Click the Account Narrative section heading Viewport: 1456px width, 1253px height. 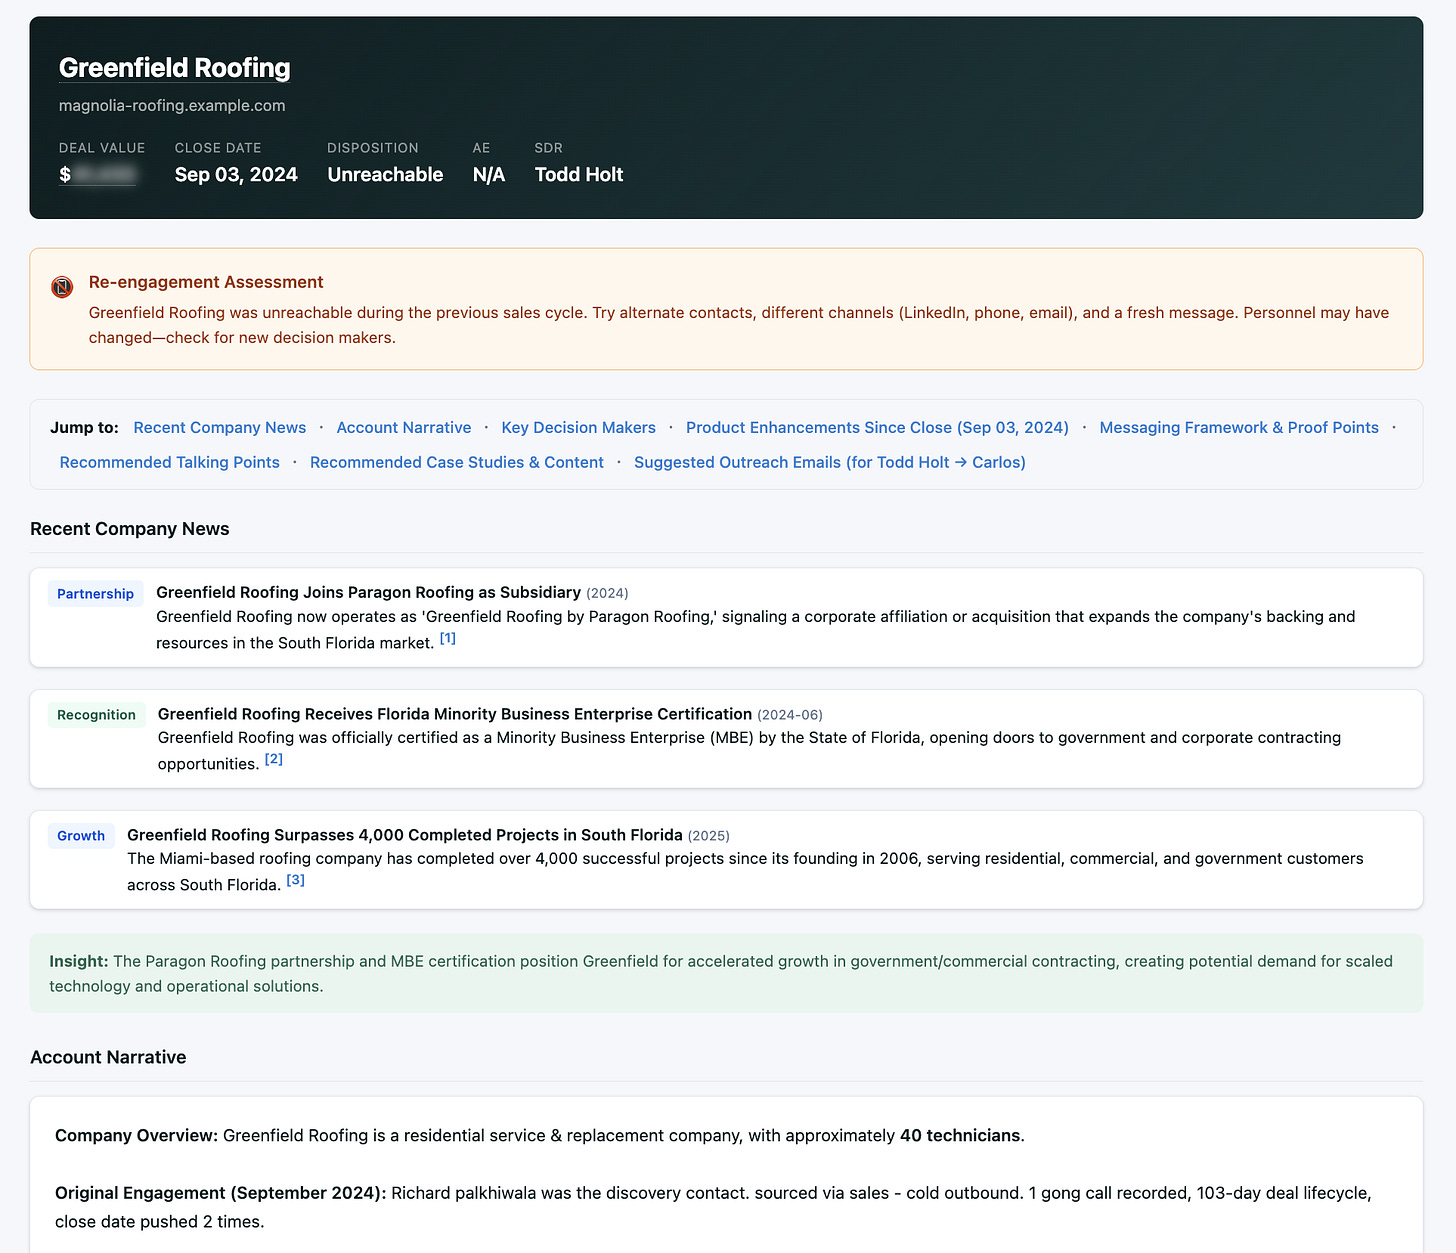108,1057
